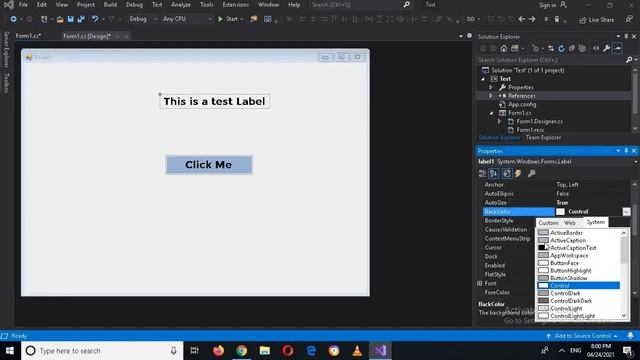
Task: Click the Solution Explorer Home icon
Action: click(504, 49)
